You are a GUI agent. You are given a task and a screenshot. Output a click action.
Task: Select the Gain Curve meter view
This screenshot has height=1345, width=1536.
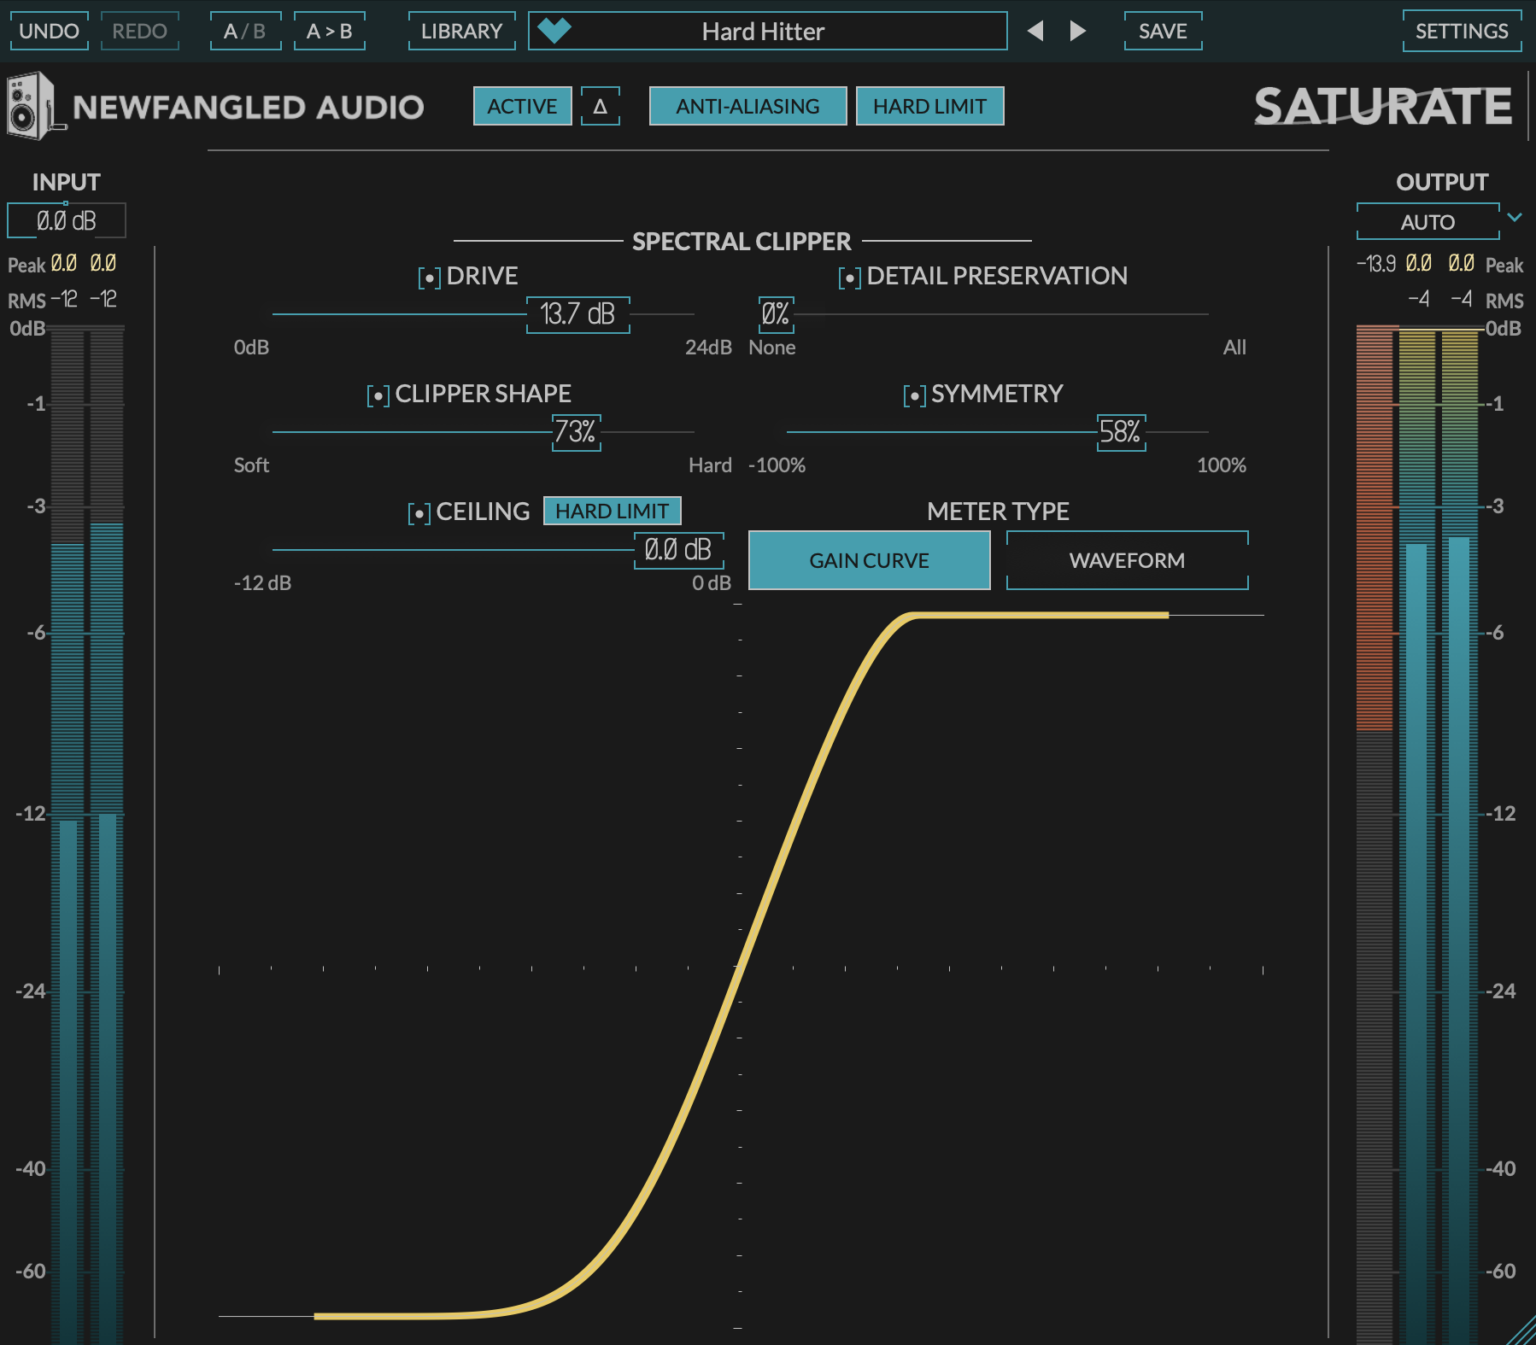click(x=868, y=560)
